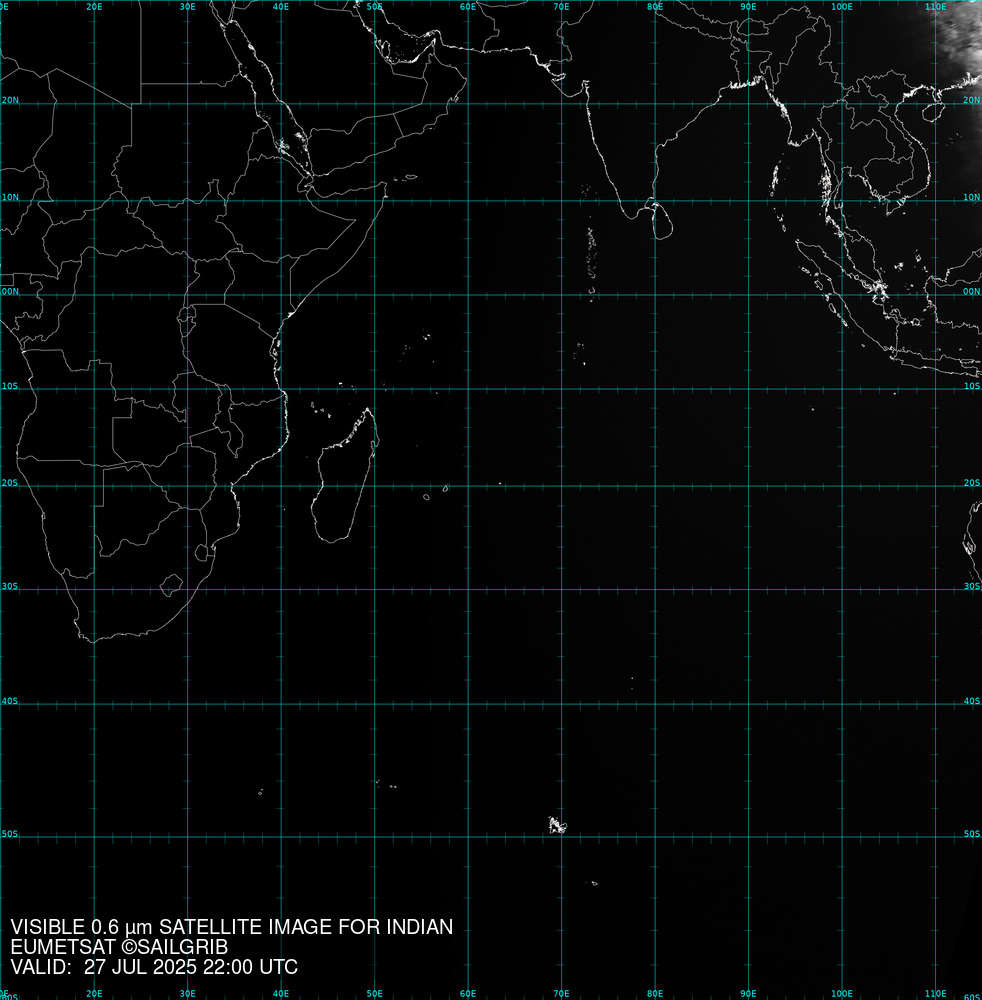Click the bottom 110E longitude label

935,994
